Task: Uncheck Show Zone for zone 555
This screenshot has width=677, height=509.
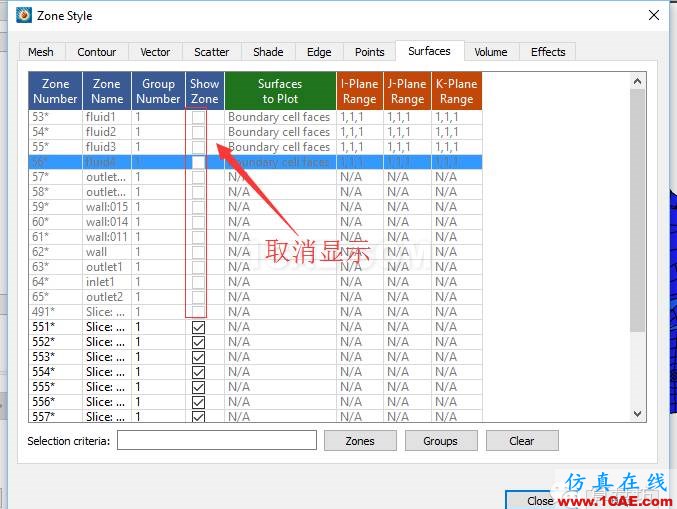Action: (198, 387)
